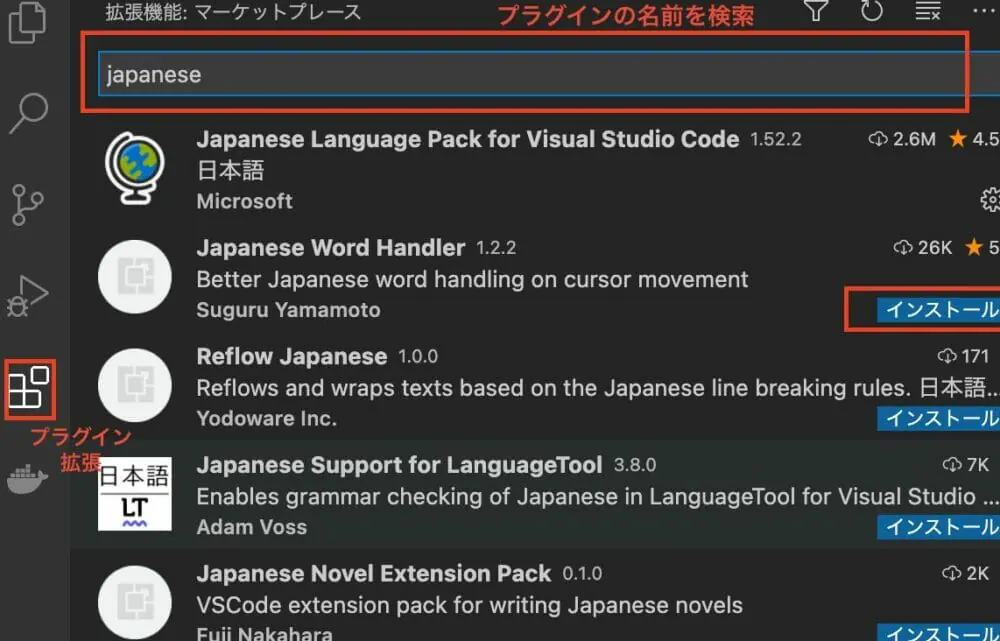Install the Japanese Word Handler extension

tap(940, 310)
